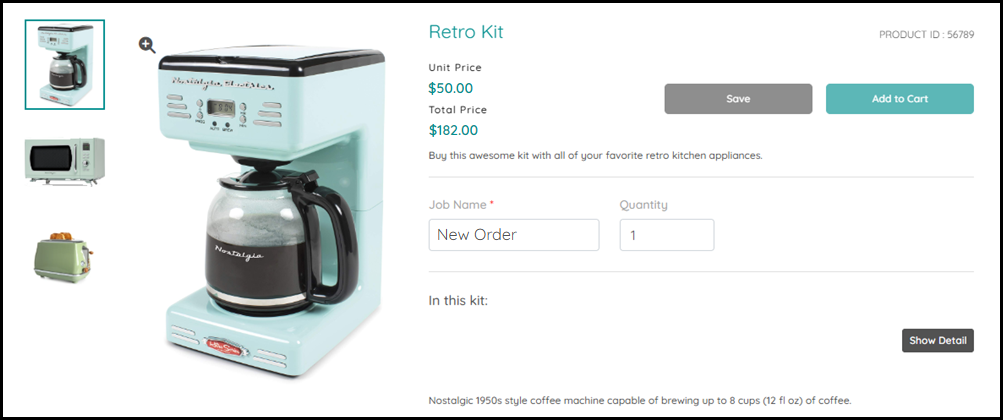Click the PRODUCT ID : 56789 text
Viewport: 1003px width, 420px height.
[x=926, y=35]
